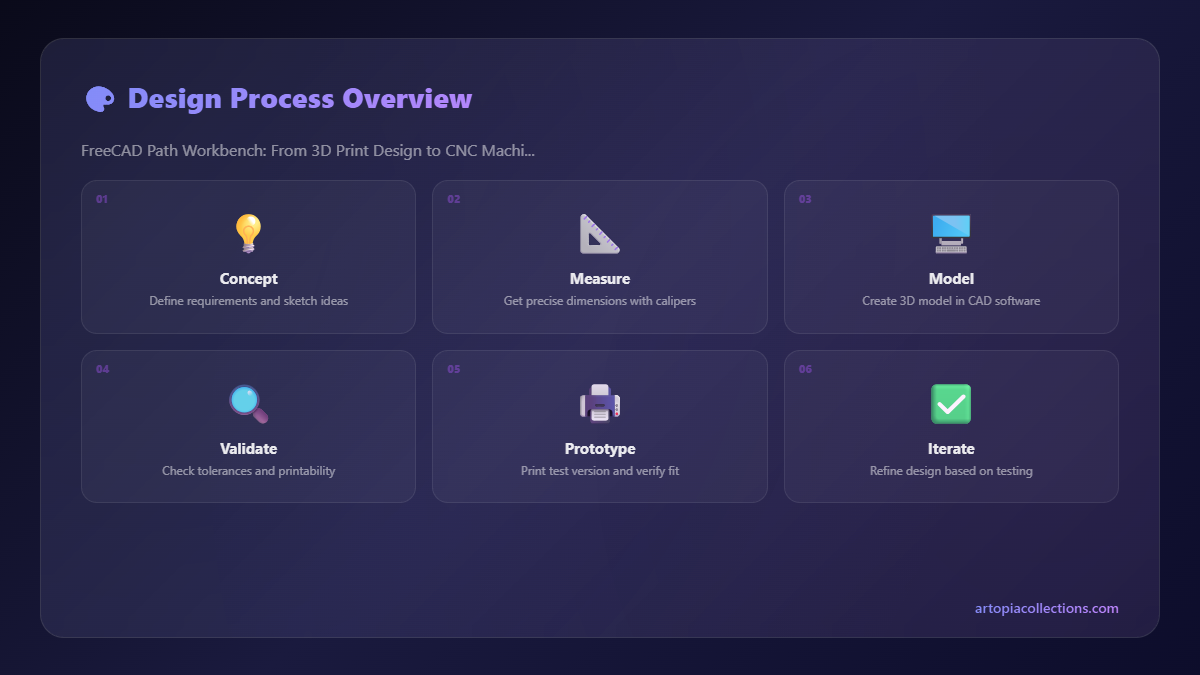Click the lightbulb icon on the Concept card

[x=247, y=233]
